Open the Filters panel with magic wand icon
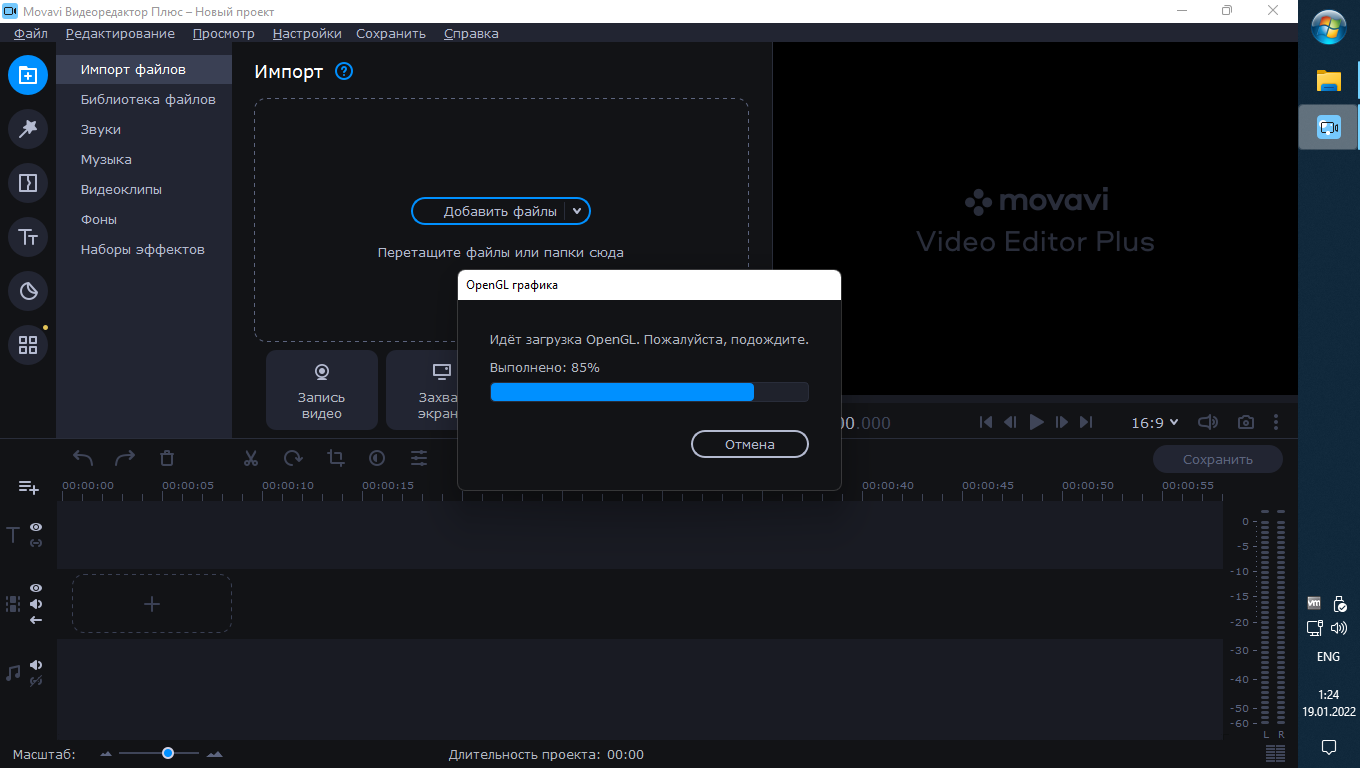 coord(28,129)
